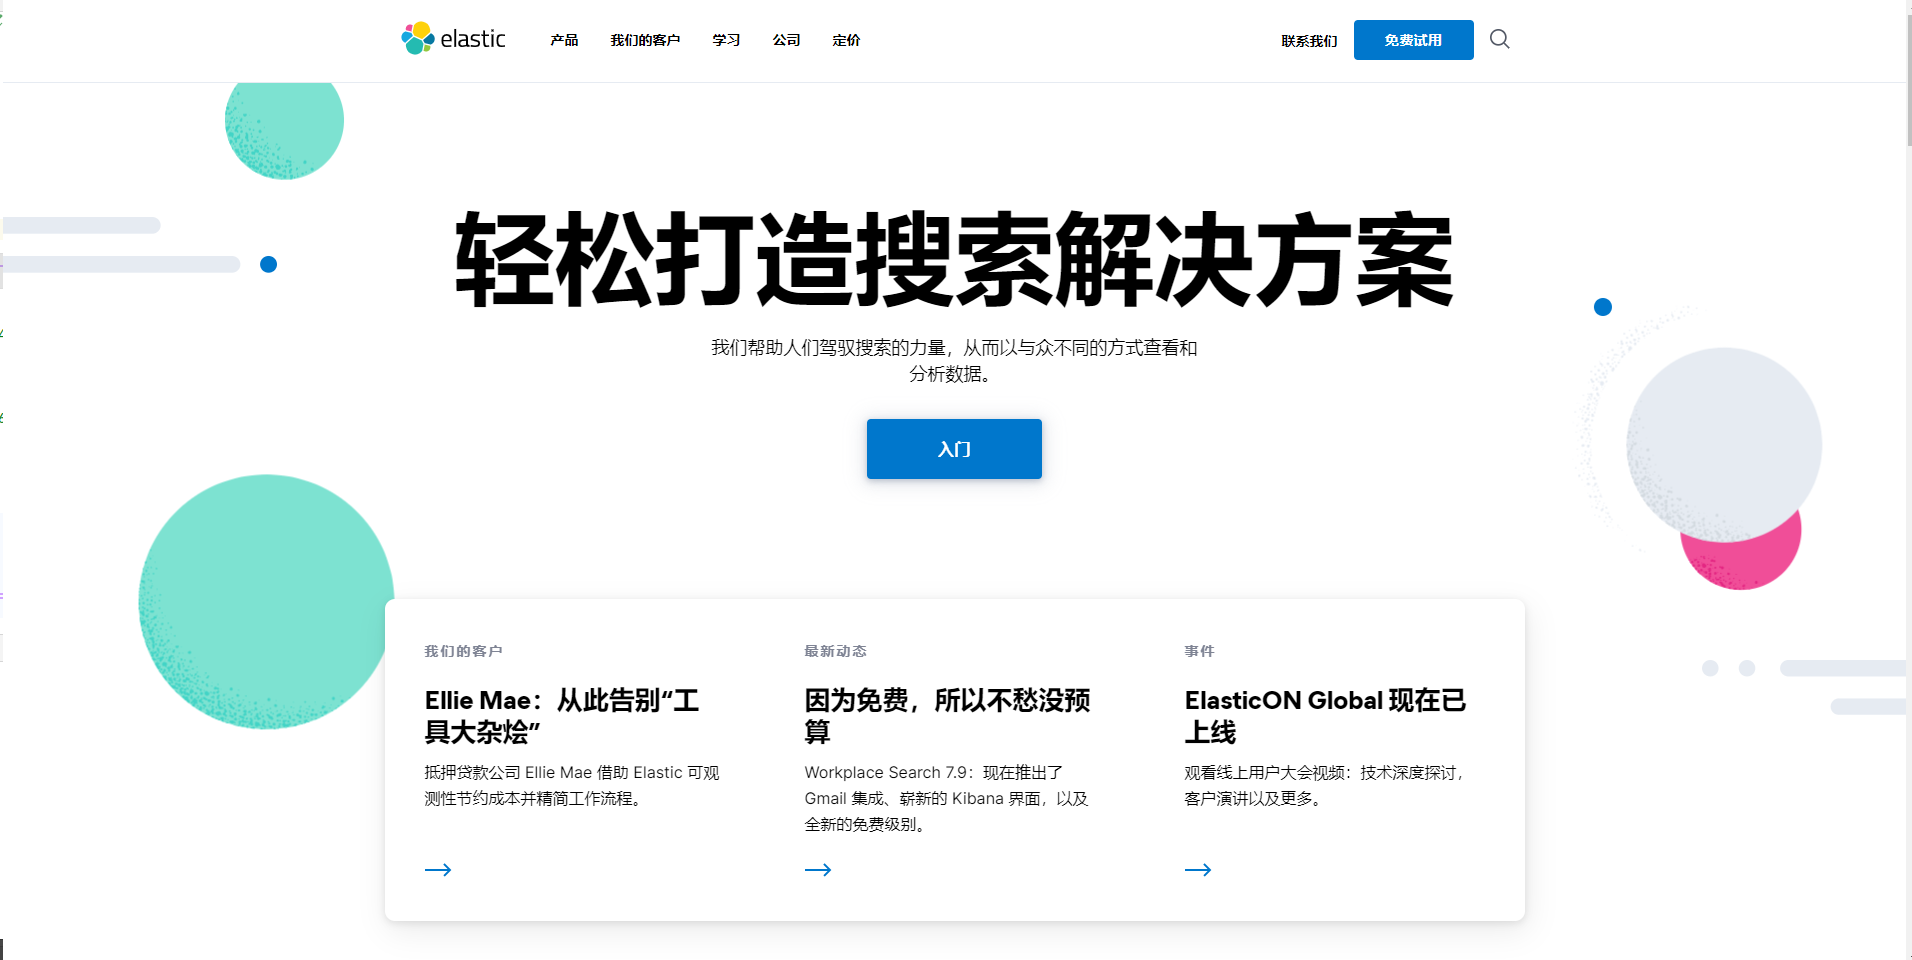Viewport: 1912px width, 960px height.
Task: Click the arrow on the Ellie Mae card
Action: [438, 869]
